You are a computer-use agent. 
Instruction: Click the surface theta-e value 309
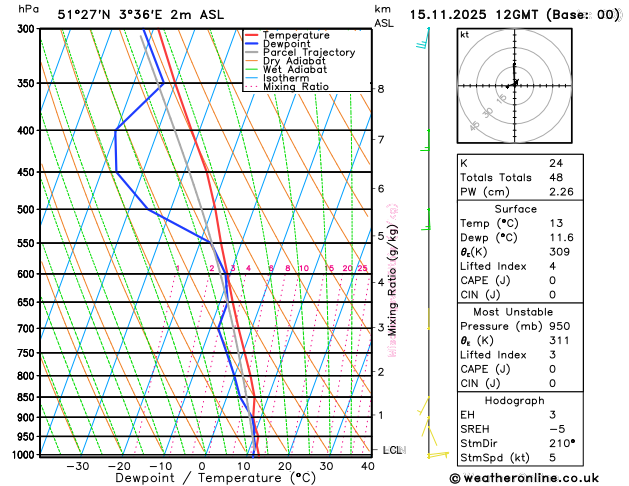click(560, 252)
